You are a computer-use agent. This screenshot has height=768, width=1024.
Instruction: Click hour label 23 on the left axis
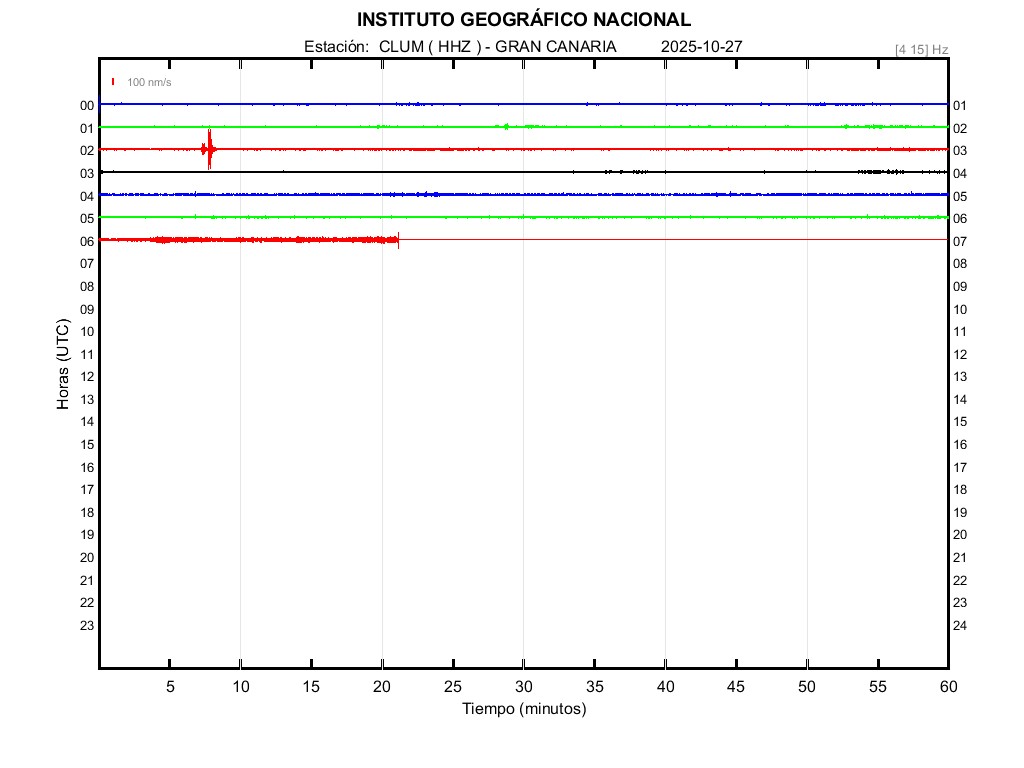[x=87, y=626]
